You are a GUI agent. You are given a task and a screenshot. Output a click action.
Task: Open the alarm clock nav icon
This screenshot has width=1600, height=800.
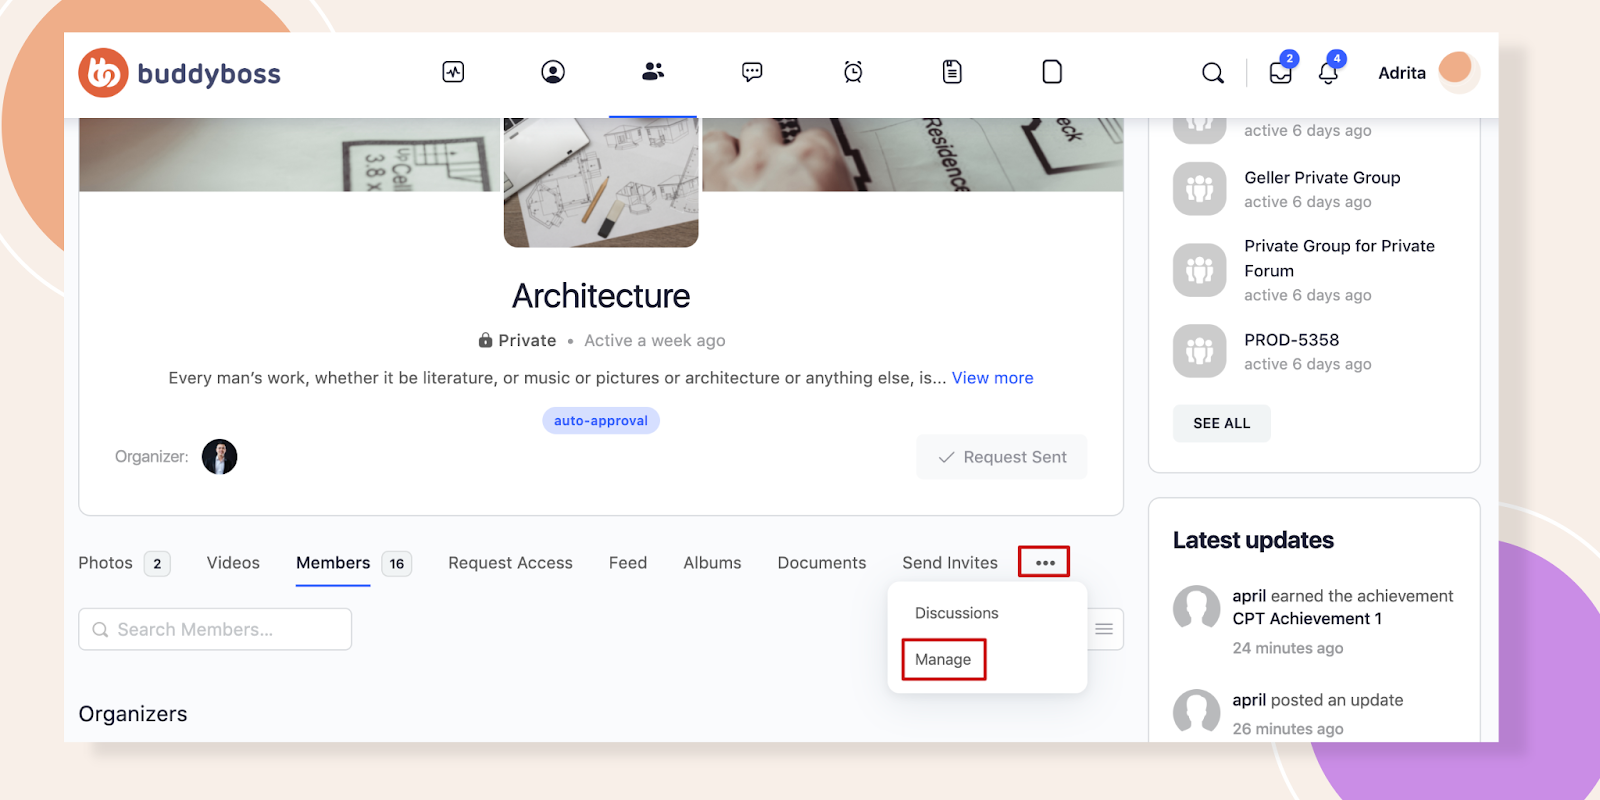[853, 72]
